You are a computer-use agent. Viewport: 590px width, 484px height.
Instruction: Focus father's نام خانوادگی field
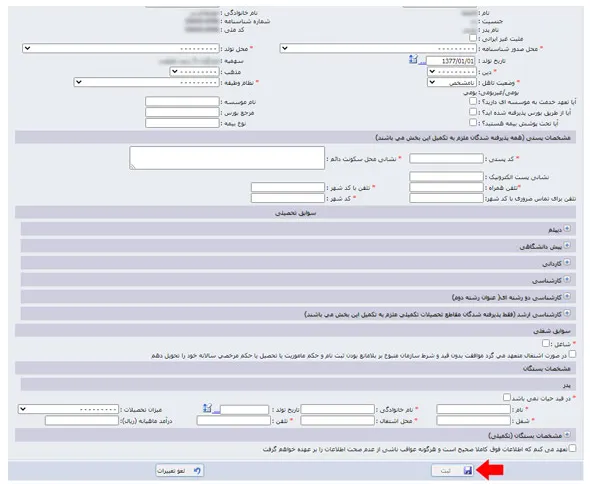[x=338, y=409]
